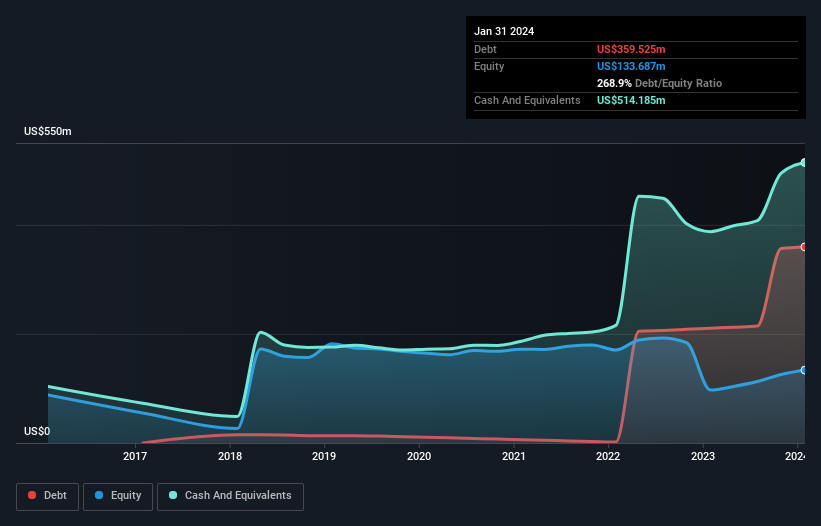Click the 2023 x-axis label
Image resolution: width=821 pixels, height=526 pixels.
click(703, 456)
